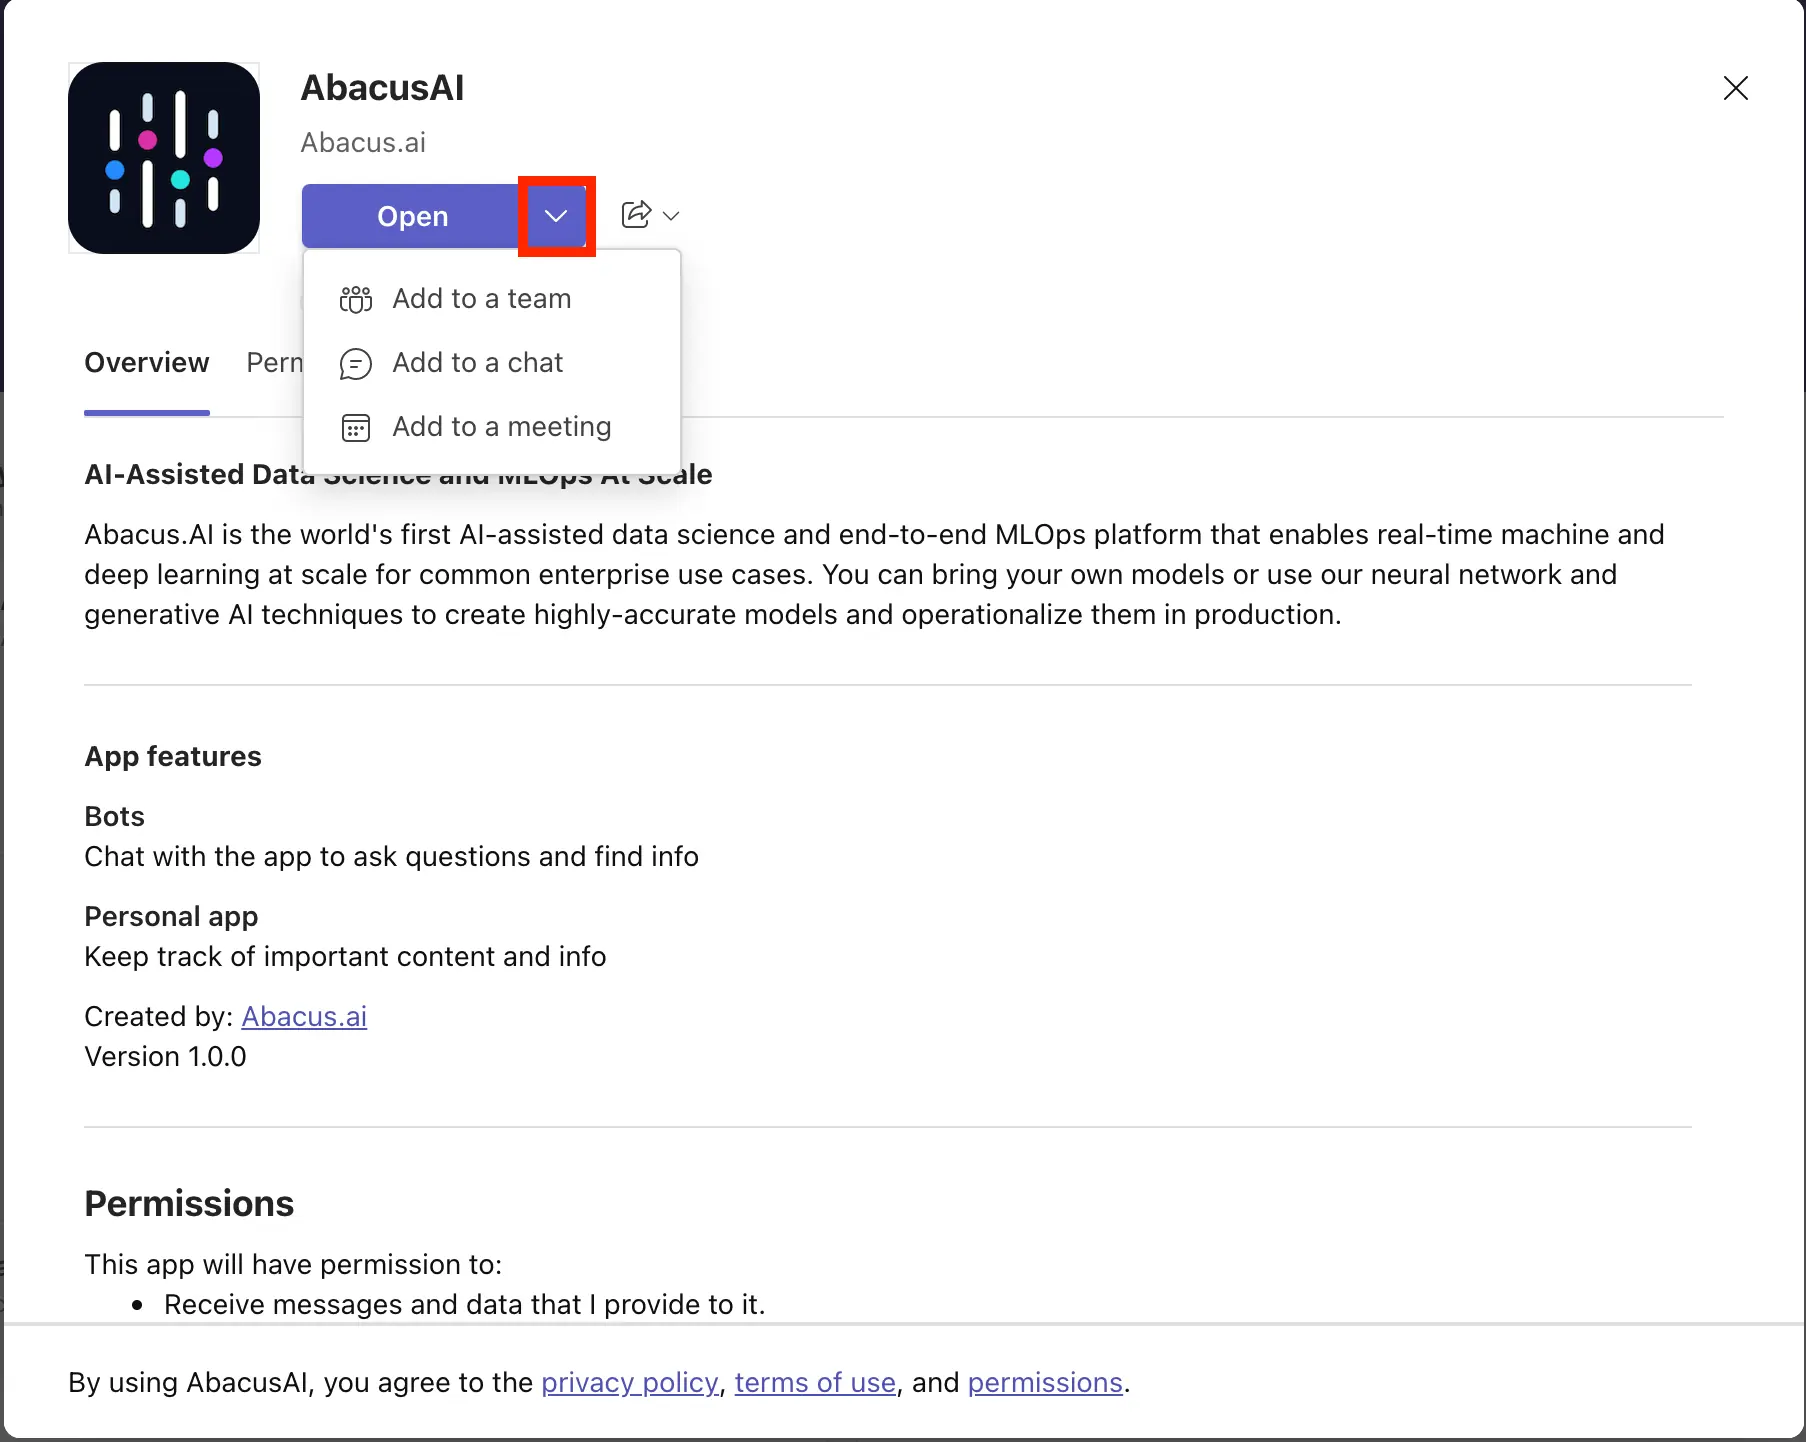Click the Bots feature heading
The image size is (1806, 1442).
click(114, 816)
